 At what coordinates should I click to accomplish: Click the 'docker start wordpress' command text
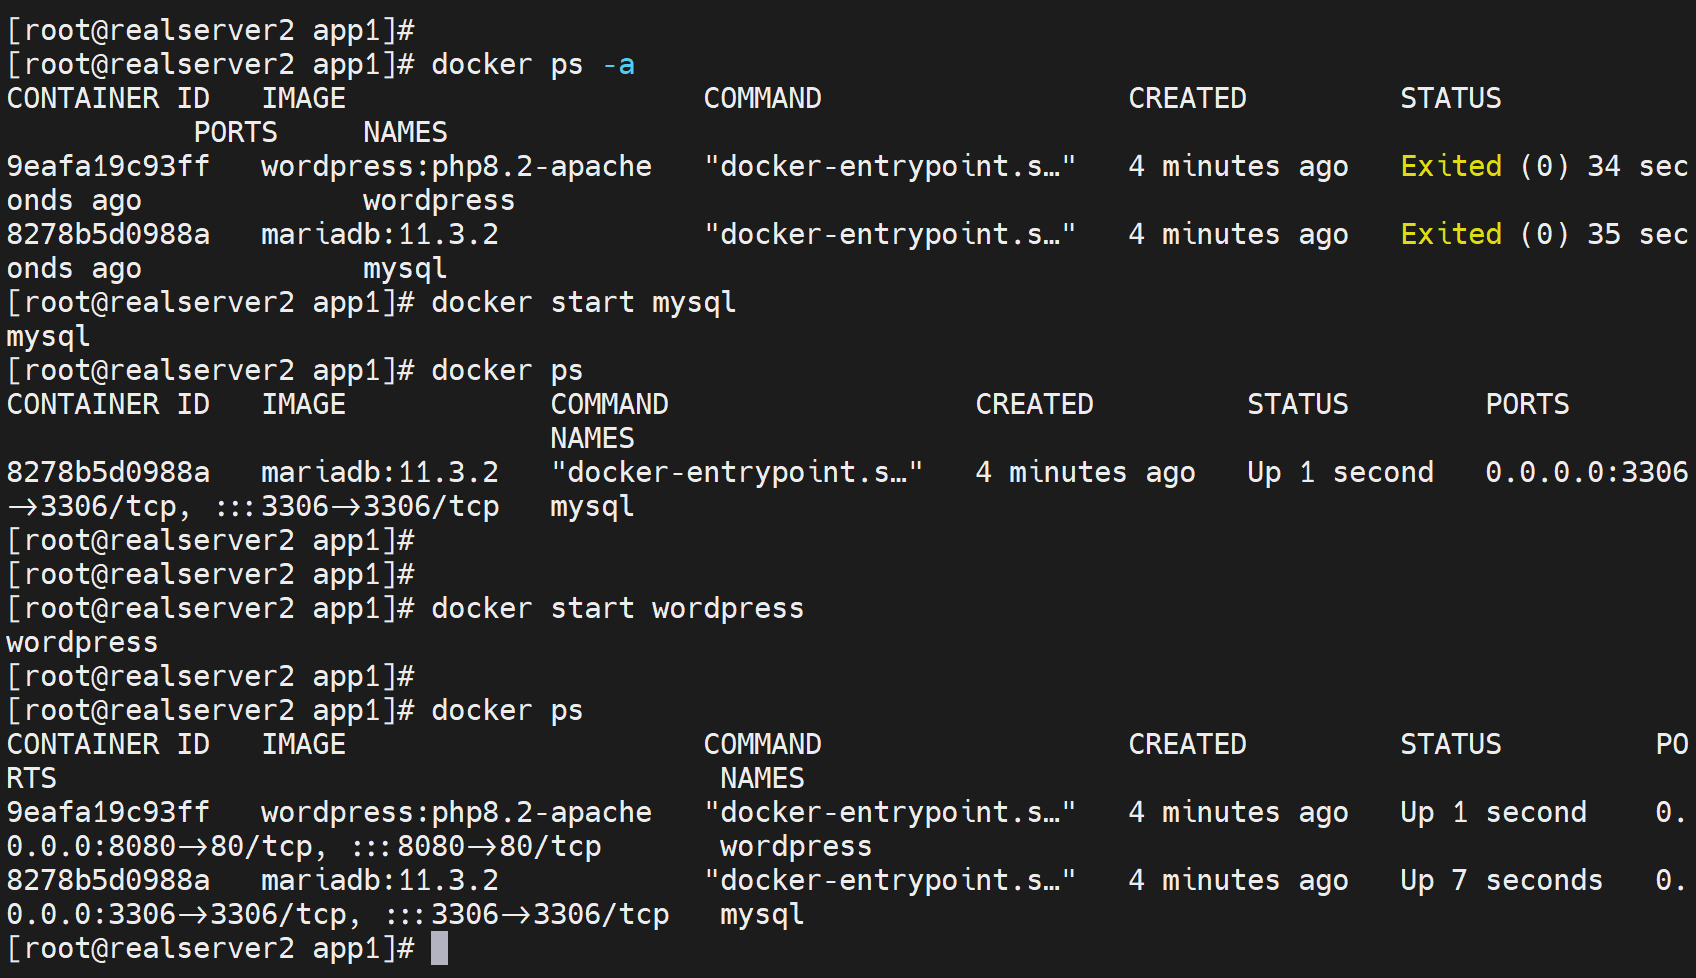617,608
